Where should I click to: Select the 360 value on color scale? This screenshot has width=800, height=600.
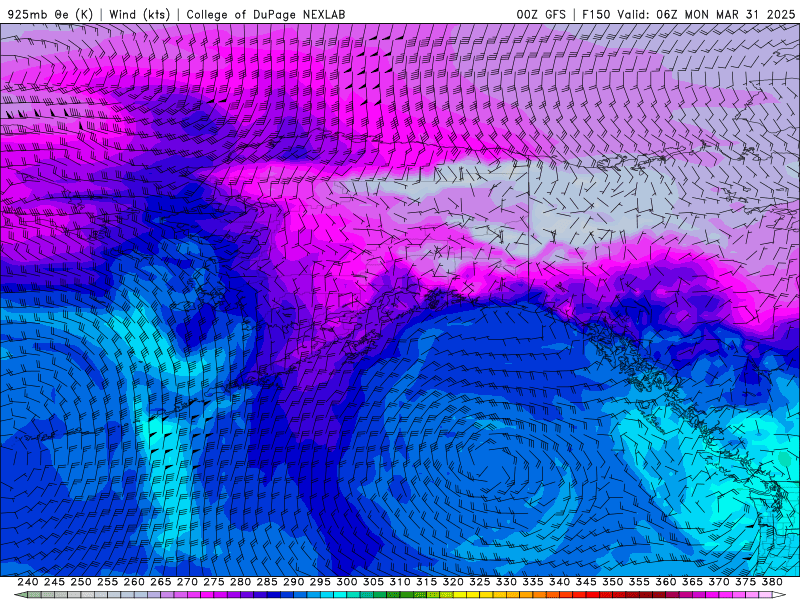click(666, 582)
